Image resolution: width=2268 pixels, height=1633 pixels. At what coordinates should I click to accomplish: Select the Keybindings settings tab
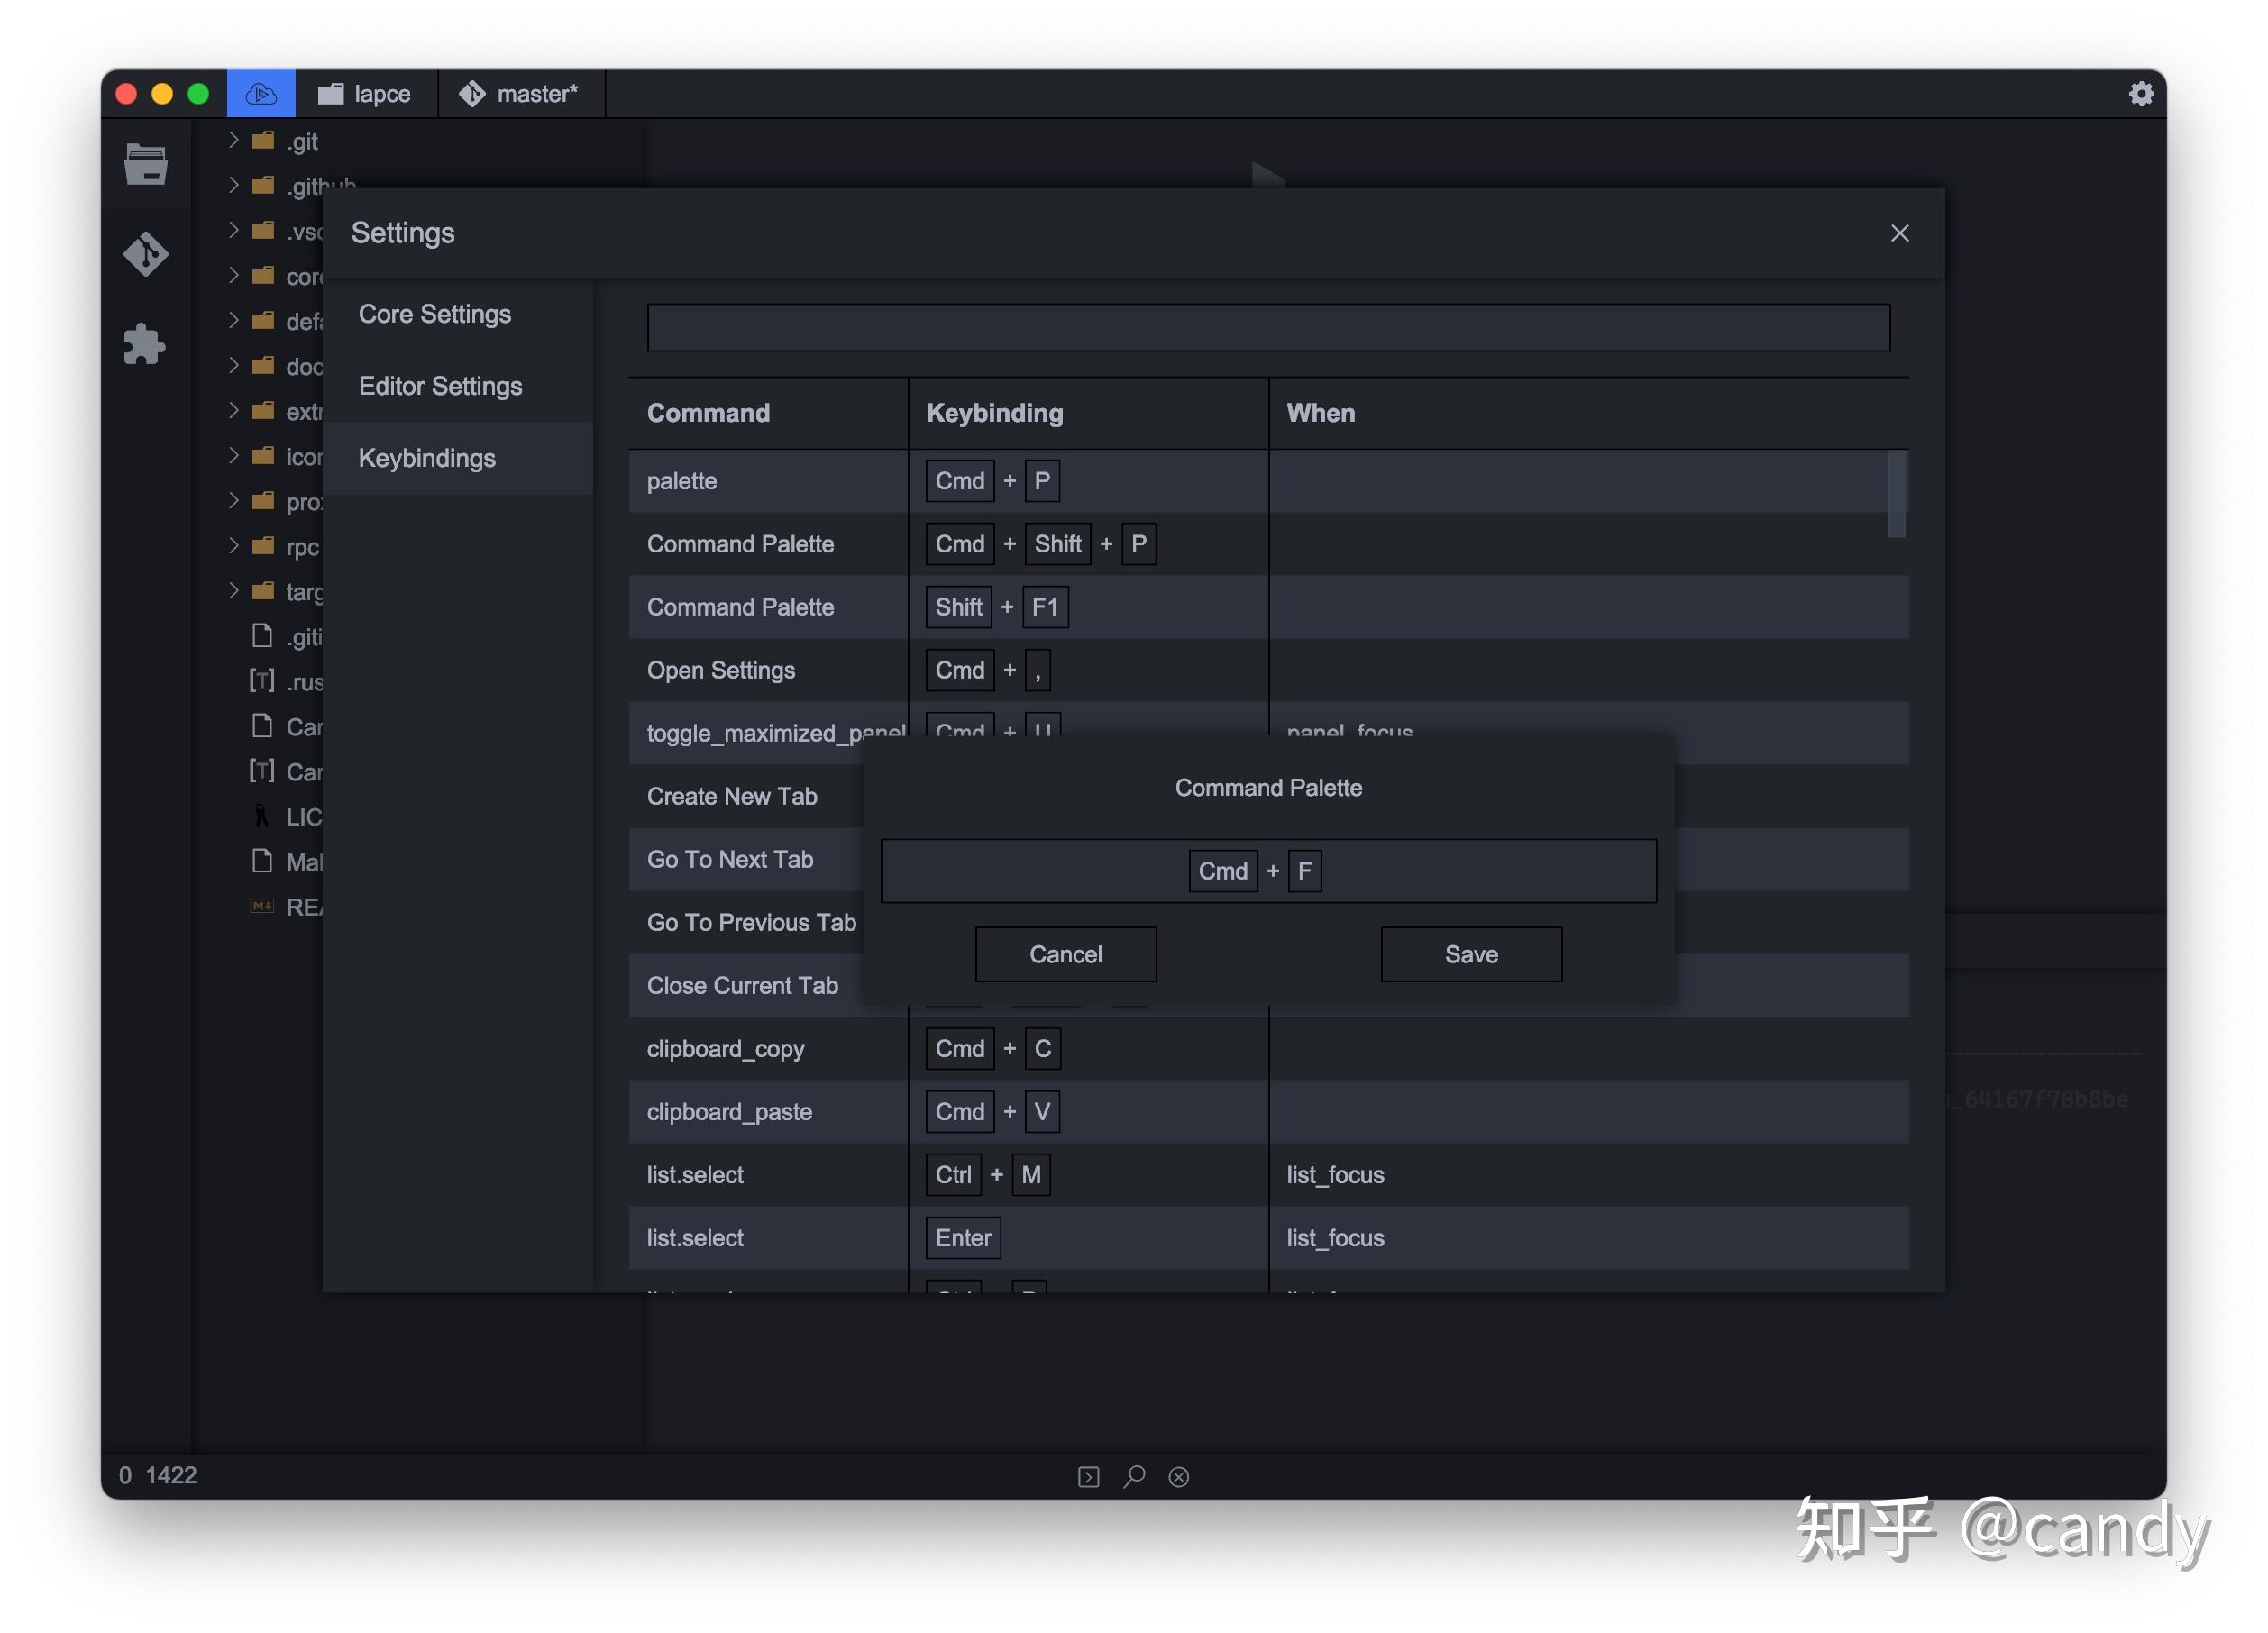click(x=427, y=458)
